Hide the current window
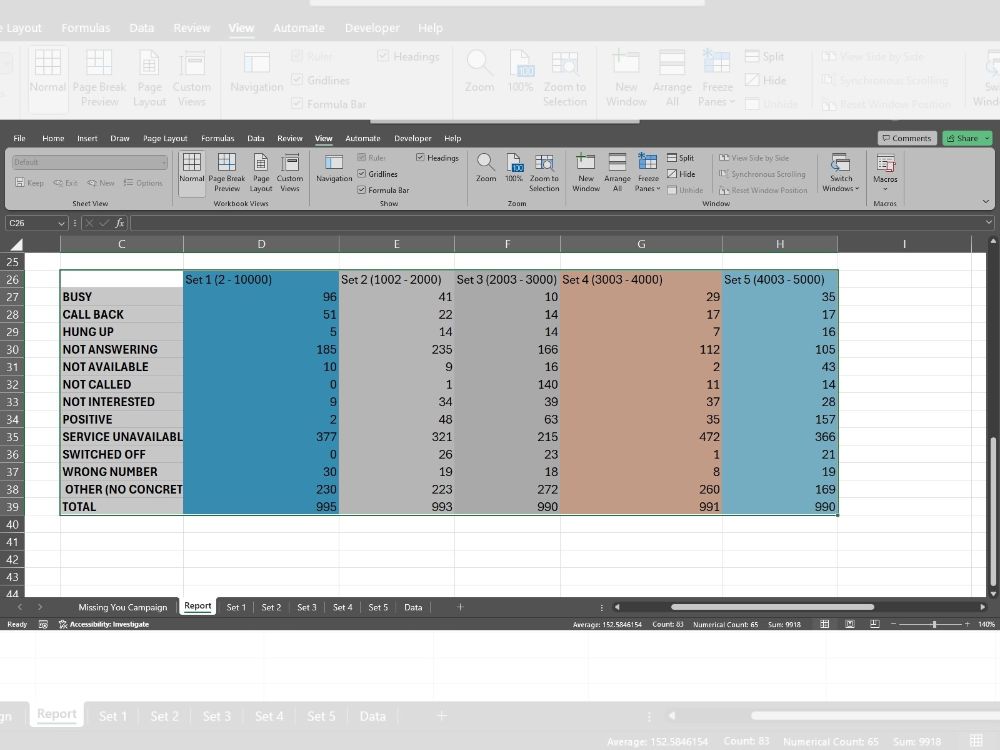 point(681,173)
